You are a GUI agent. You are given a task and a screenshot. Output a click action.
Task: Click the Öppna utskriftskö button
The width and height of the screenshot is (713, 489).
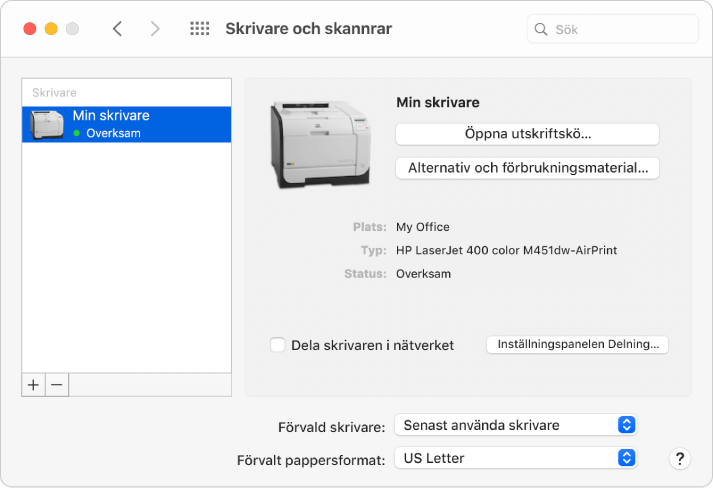pos(527,134)
